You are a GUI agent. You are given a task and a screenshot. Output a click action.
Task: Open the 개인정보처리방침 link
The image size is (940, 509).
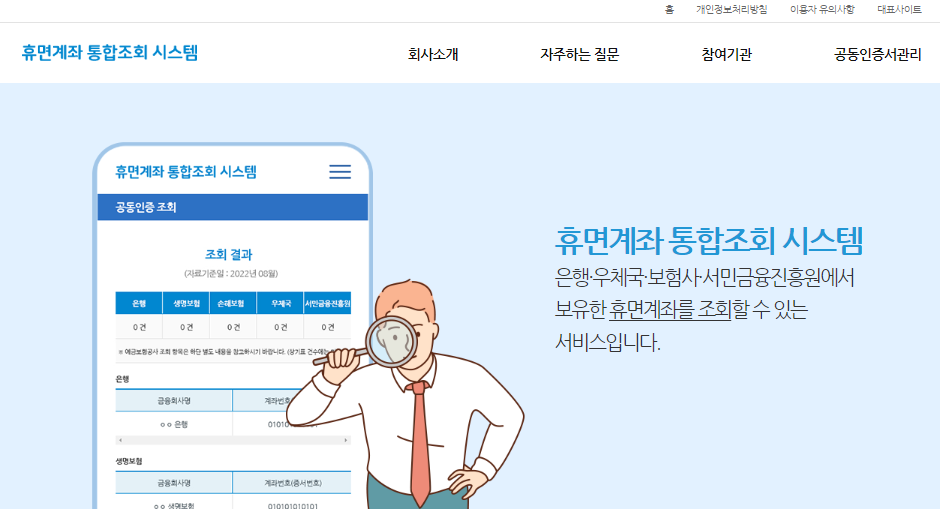tap(731, 10)
